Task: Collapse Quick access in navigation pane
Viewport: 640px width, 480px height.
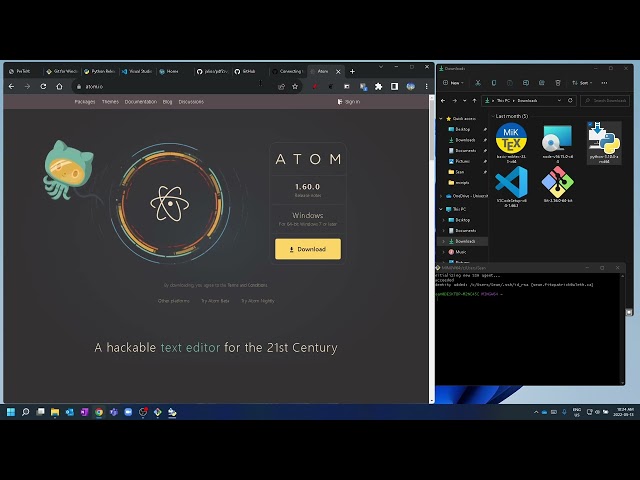Action: click(x=441, y=118)
